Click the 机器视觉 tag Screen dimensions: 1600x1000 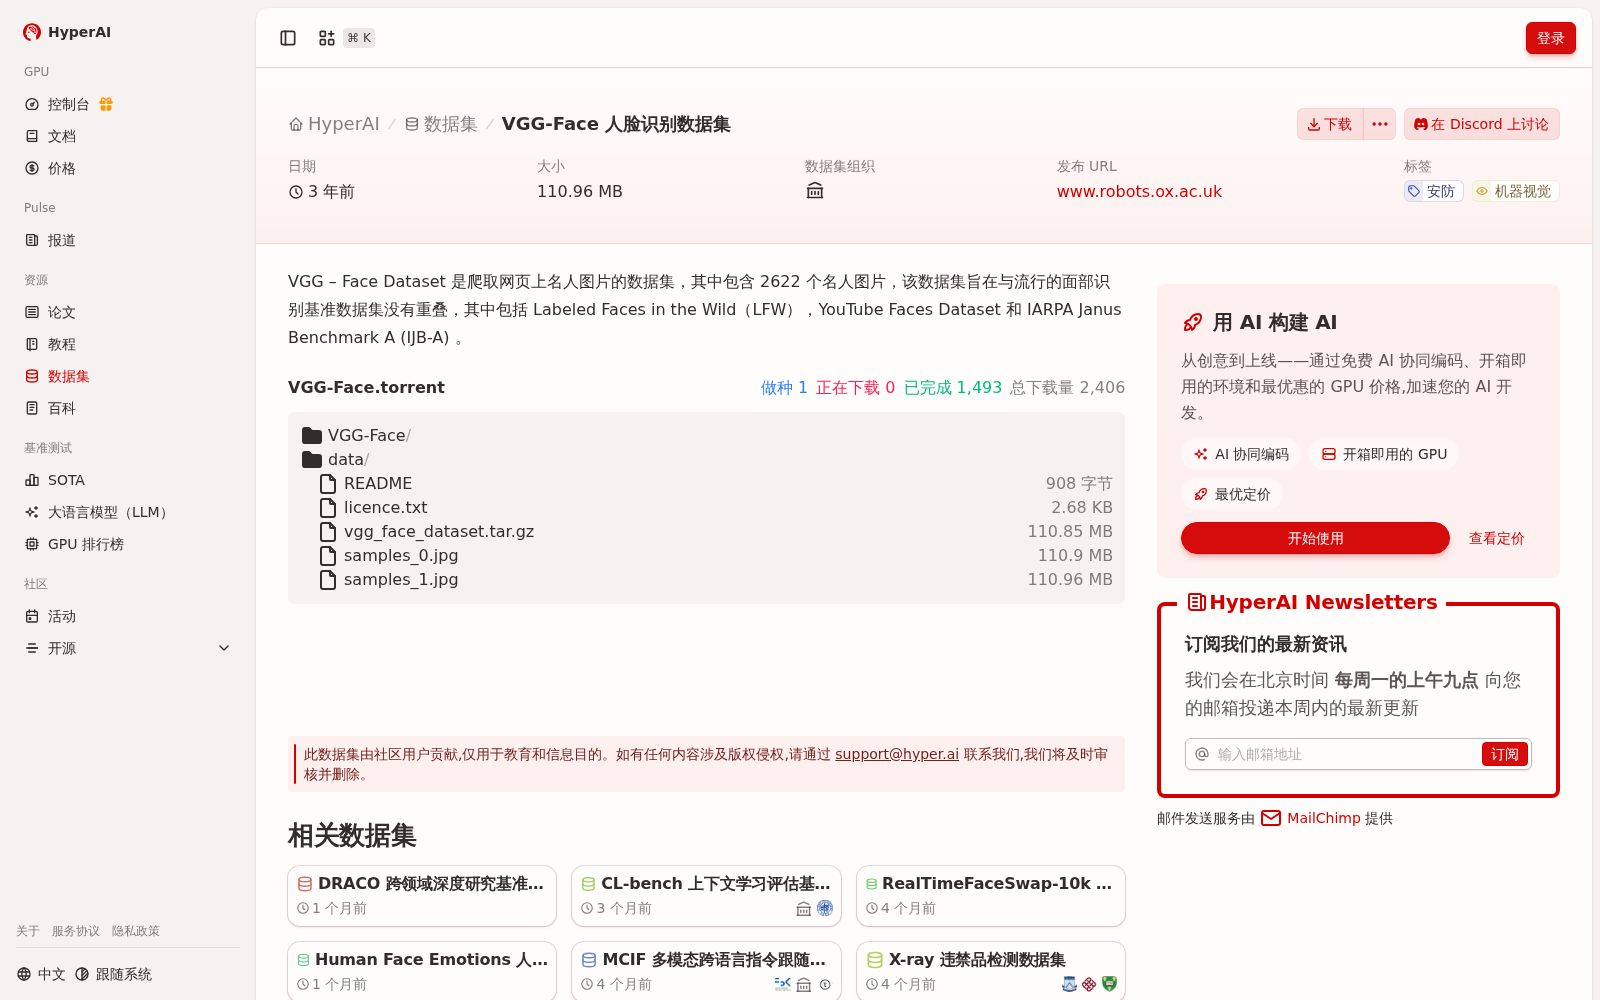[x=1515, y=191]
